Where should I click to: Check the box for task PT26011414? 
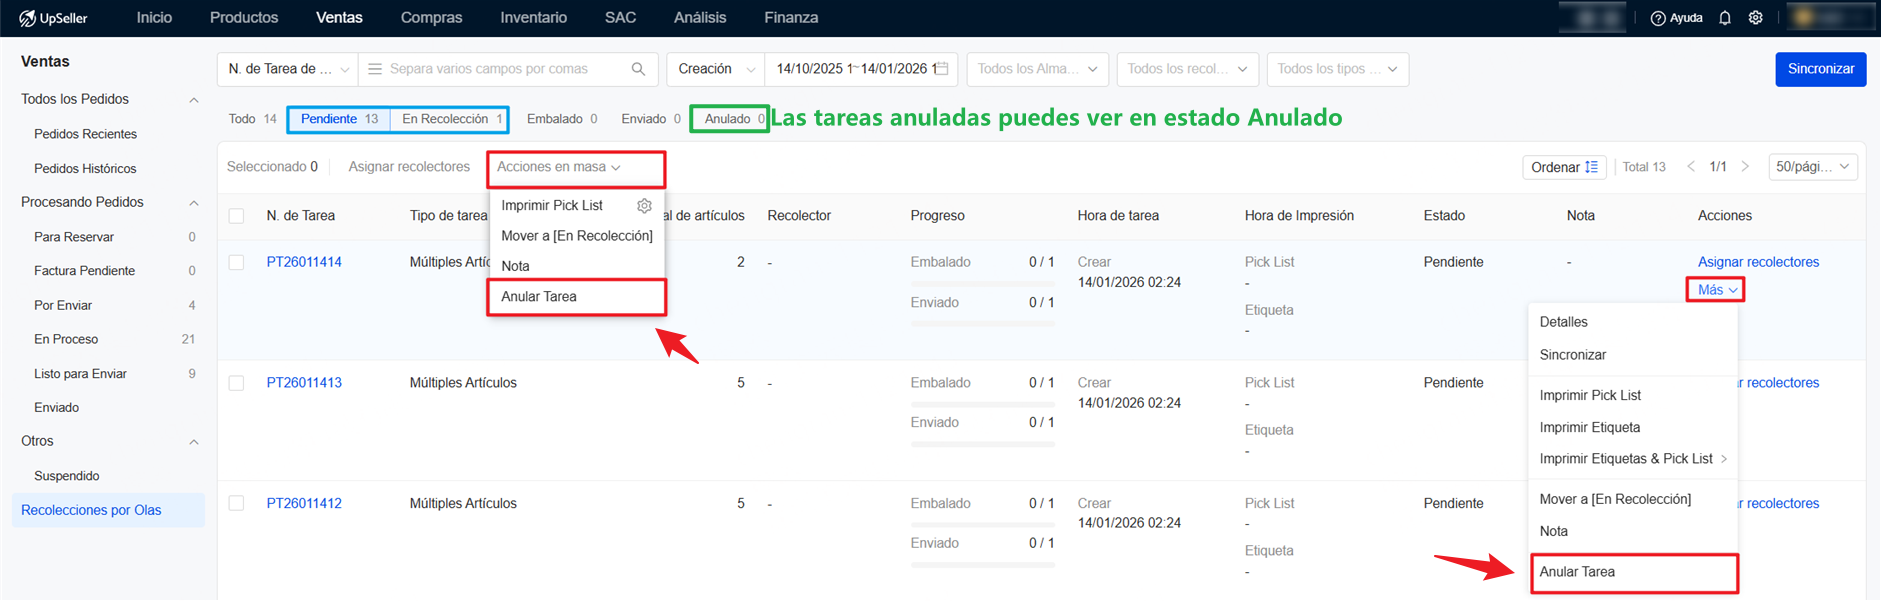236,262
